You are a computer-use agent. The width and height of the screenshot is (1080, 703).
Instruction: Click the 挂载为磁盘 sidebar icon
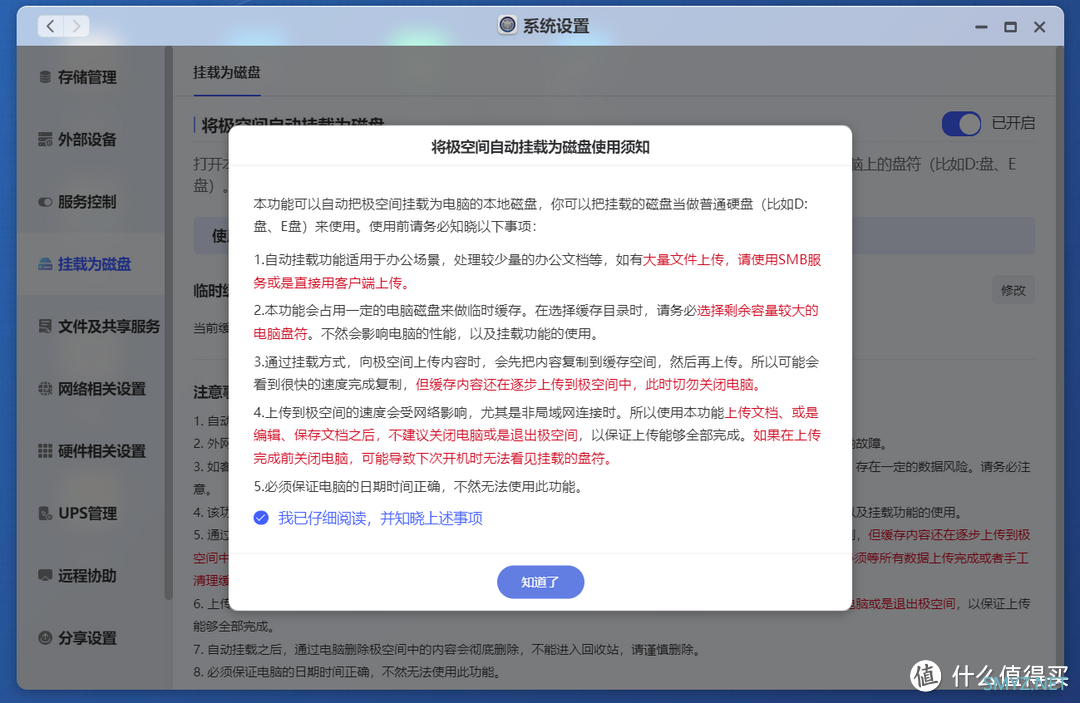[x=45, y=264]
